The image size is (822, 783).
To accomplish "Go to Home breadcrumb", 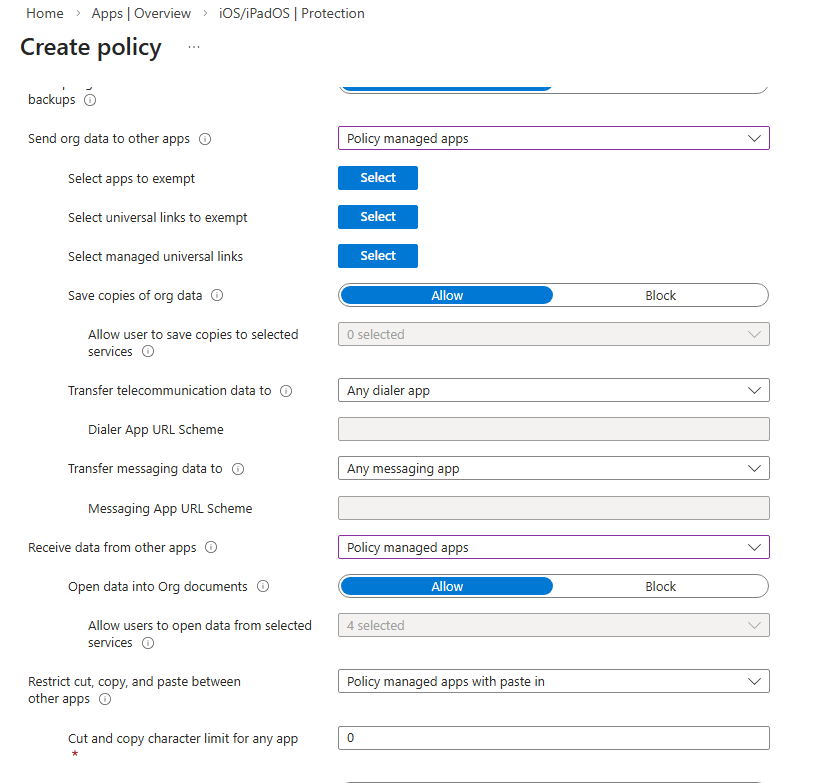I will point(45,13).
